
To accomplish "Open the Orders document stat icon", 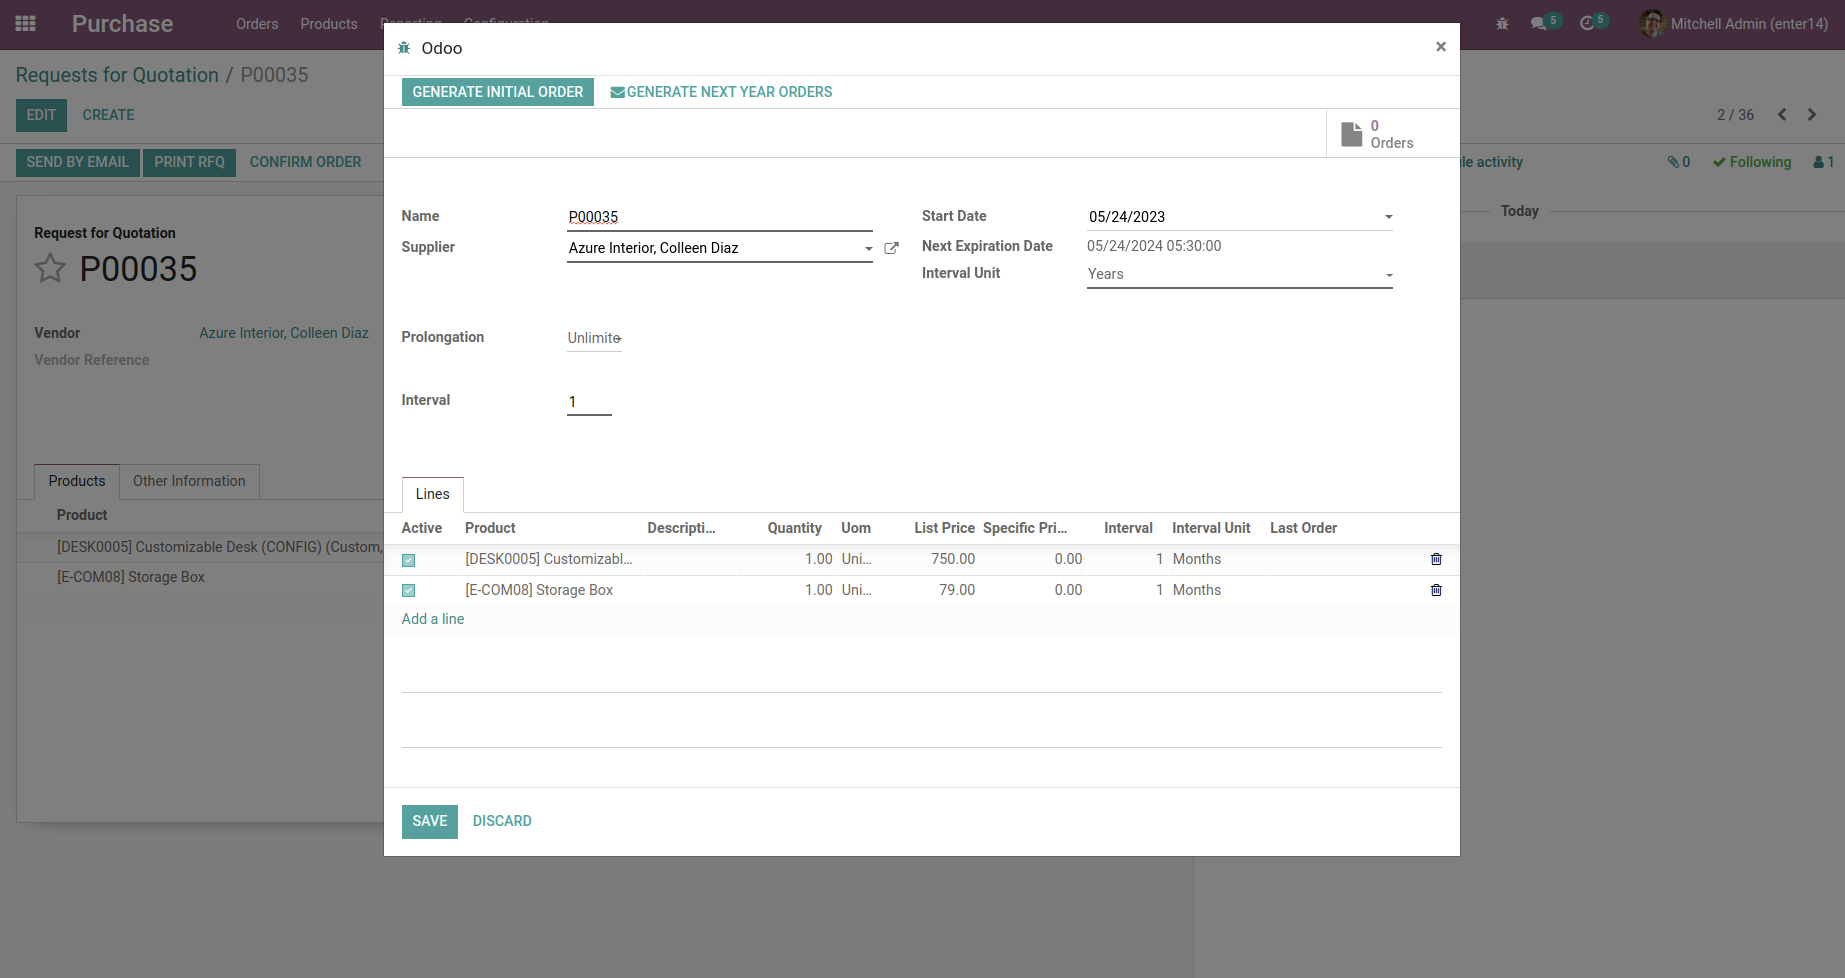I will [x=1352, y=134].
